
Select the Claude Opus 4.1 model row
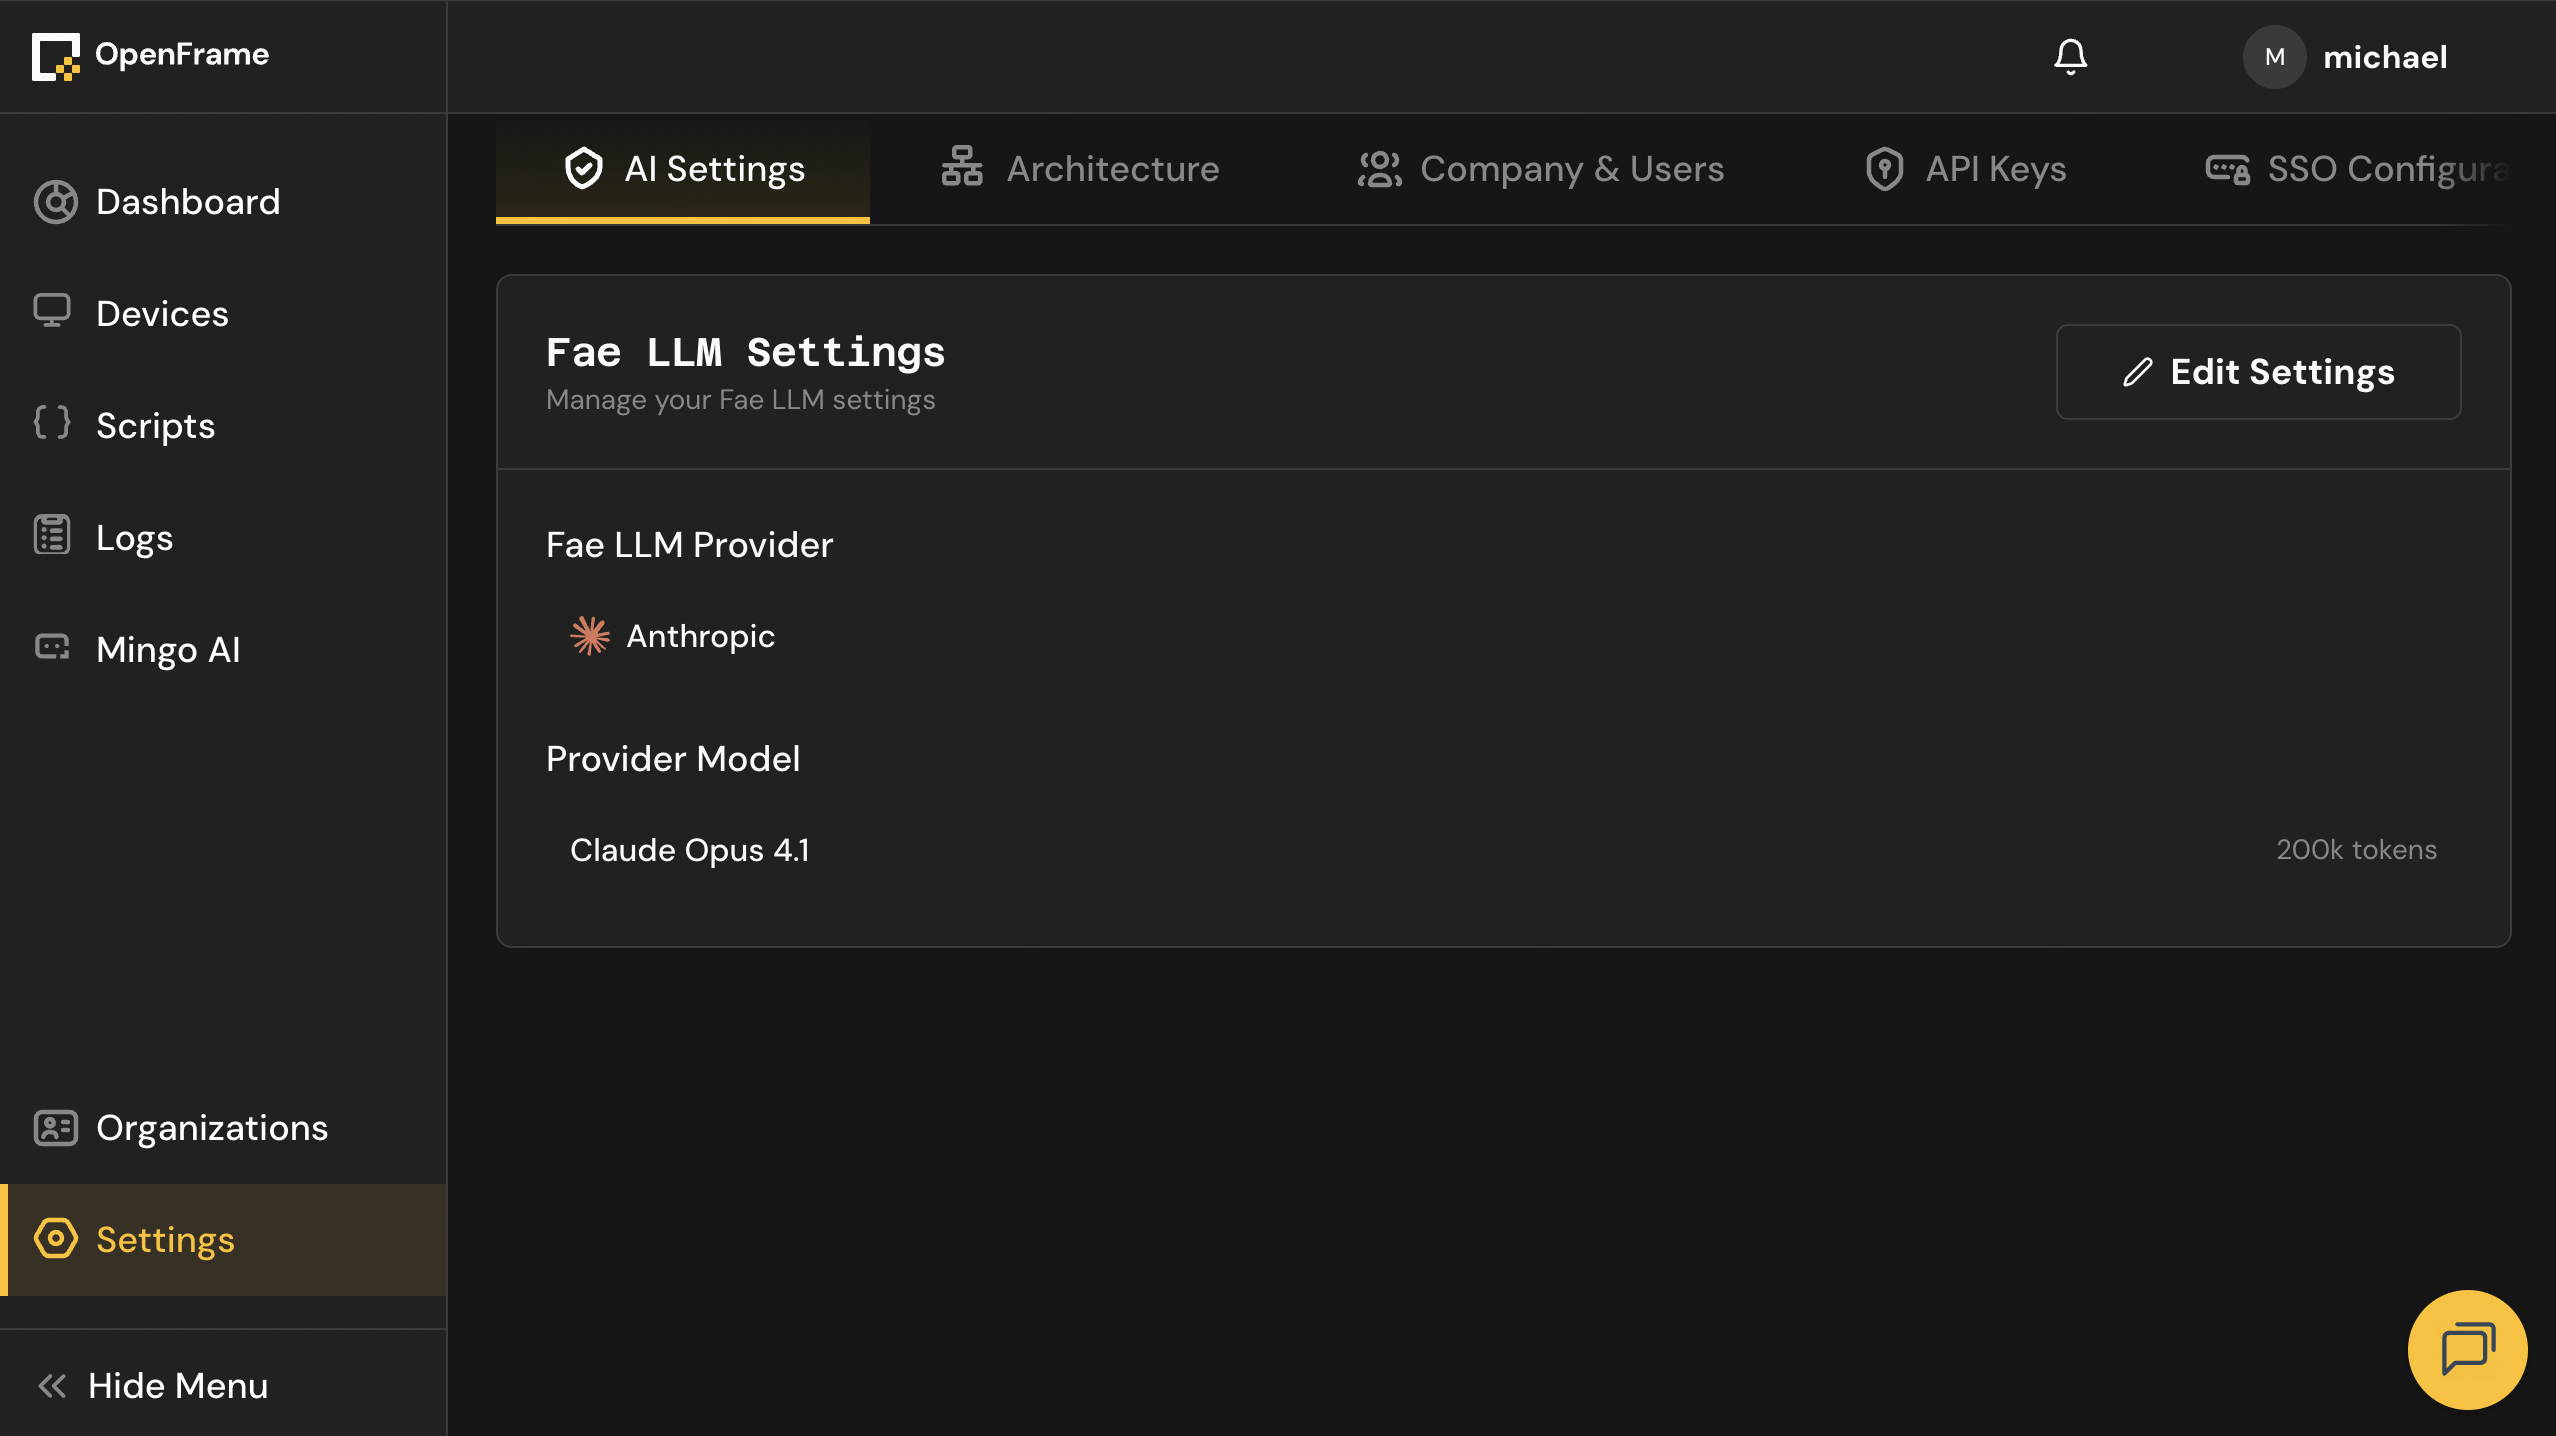click(x=1503, y=850)
